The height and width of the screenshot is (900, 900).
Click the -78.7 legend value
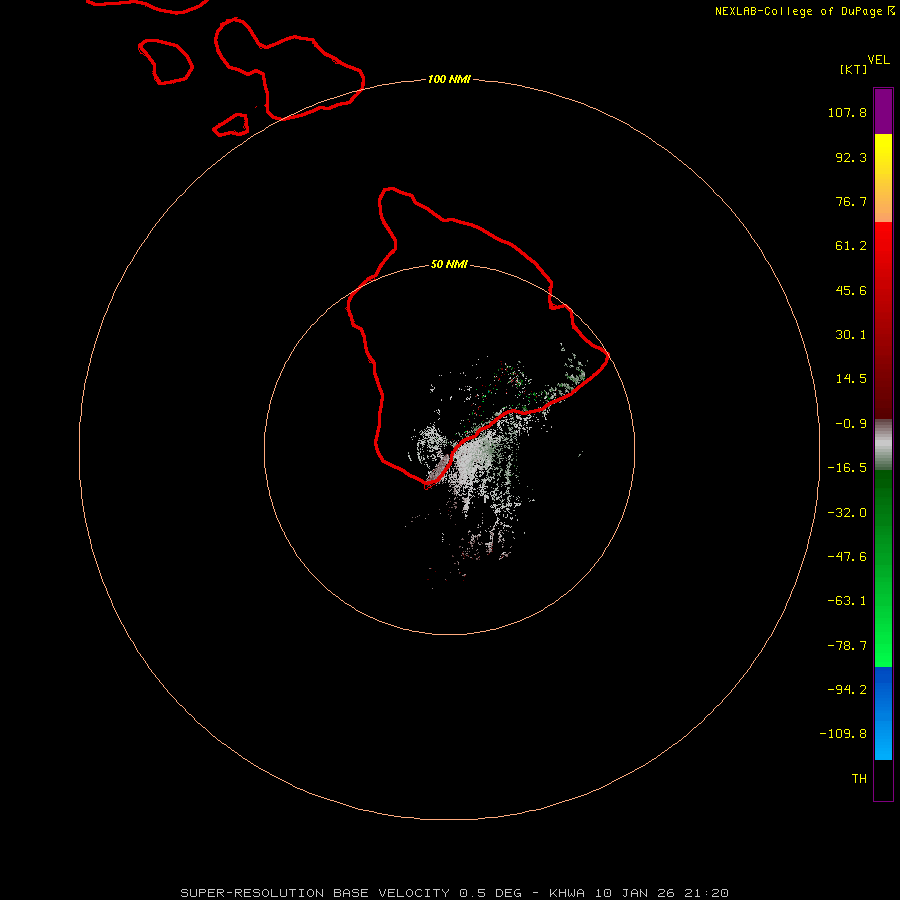847,646
